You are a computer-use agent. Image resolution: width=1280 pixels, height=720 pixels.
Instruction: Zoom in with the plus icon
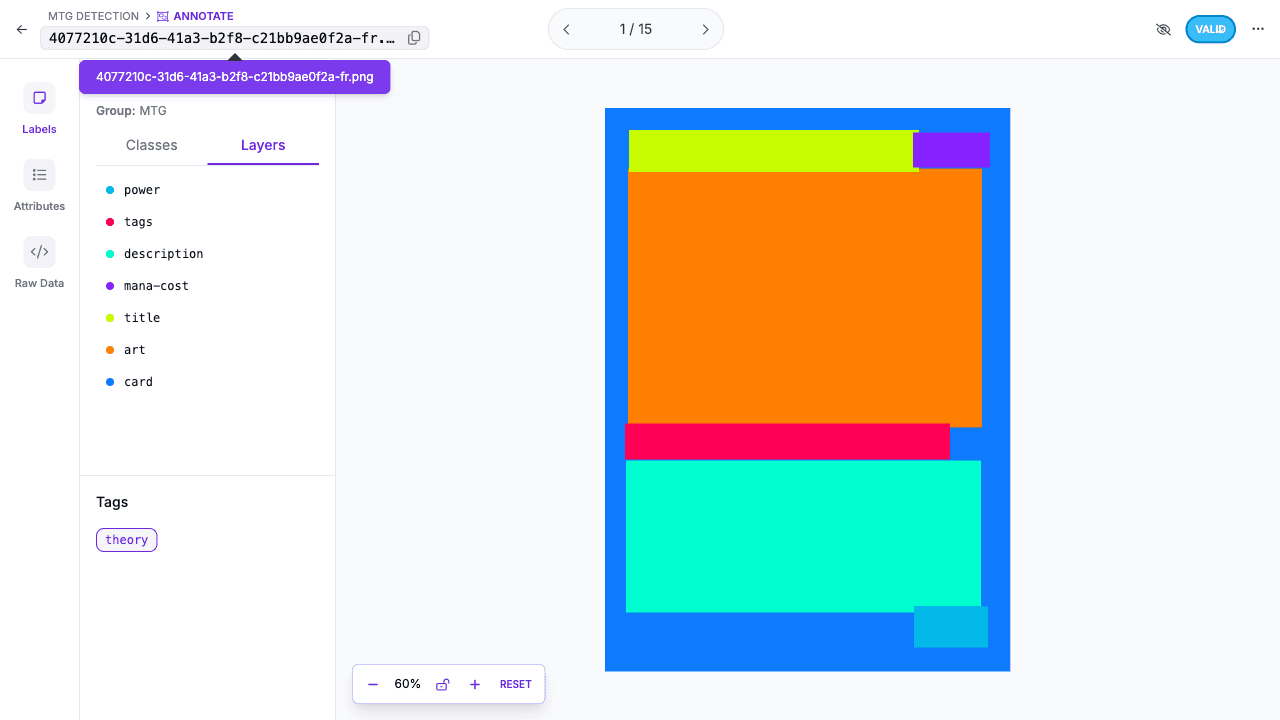[x=475, y=684]
